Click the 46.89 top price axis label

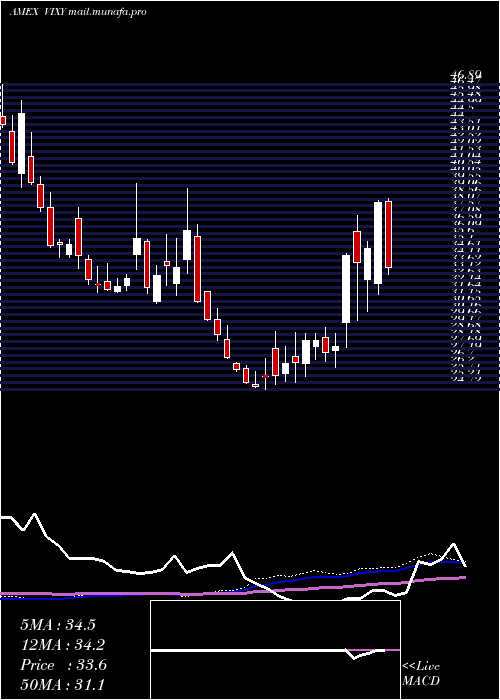coord(465,77)
